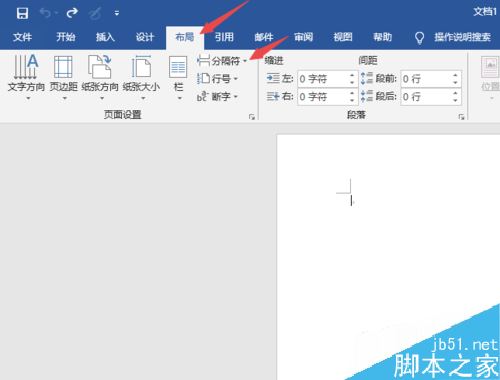Click the 页面设置 group label

click(123, 115)
